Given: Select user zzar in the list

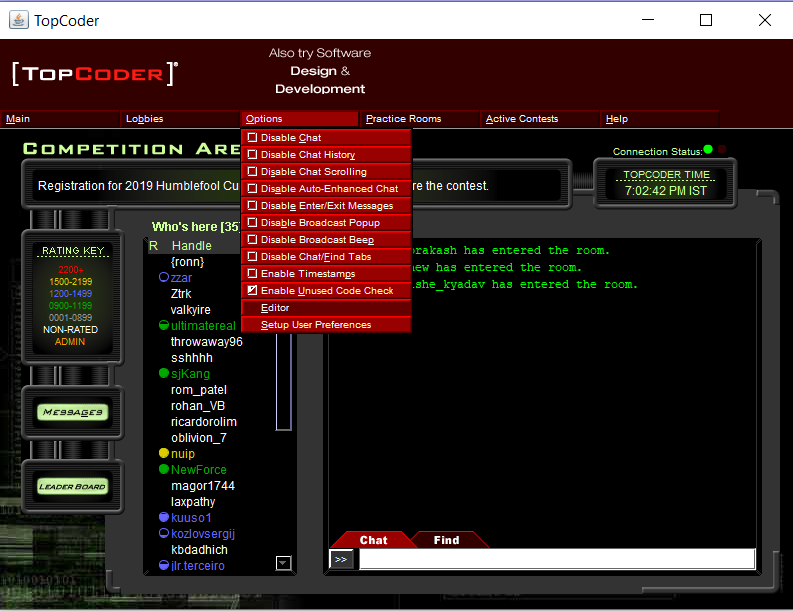Looking at the screenshot, I should [181, 278].
